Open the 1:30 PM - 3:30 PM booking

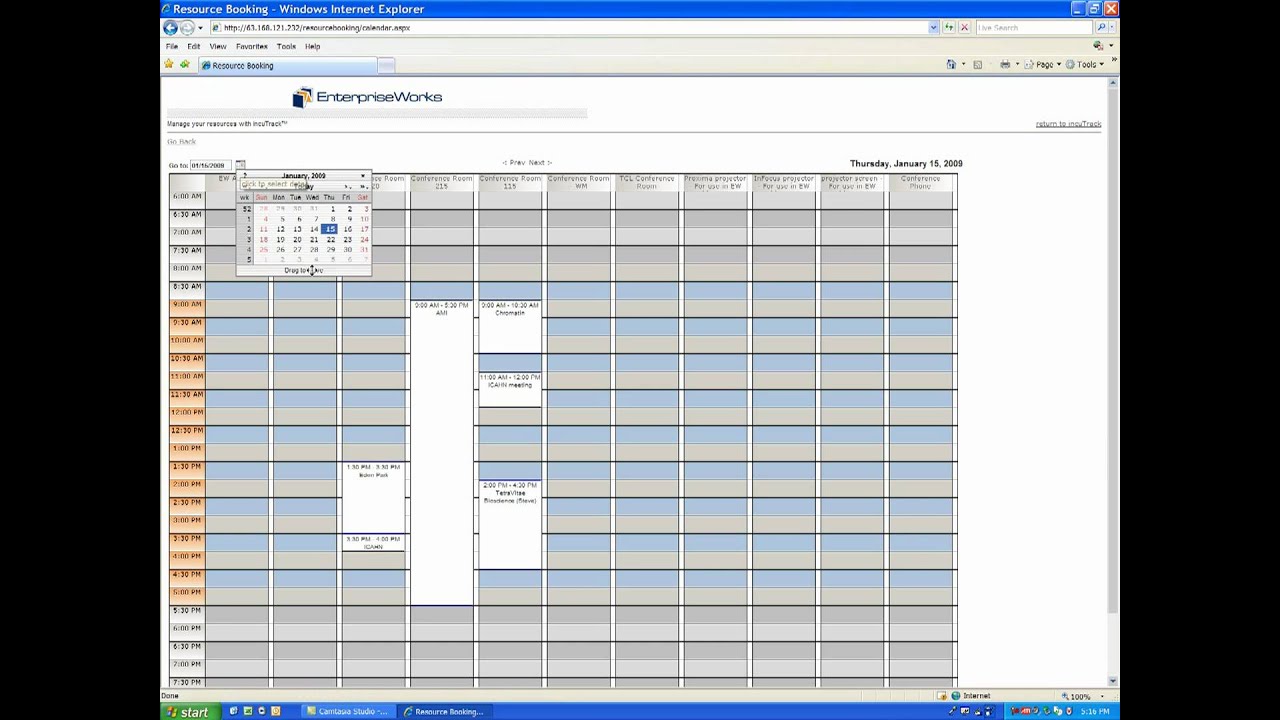(373, 497)
